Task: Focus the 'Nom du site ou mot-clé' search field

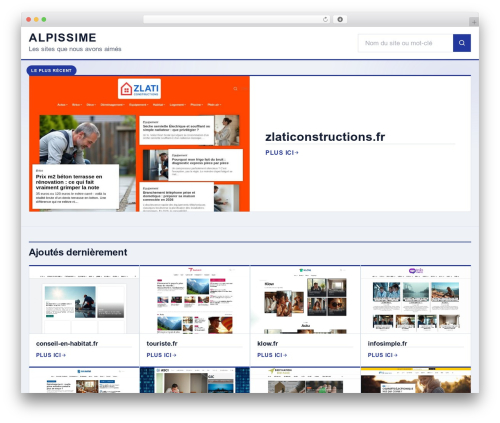Action: tap(405, 43)
